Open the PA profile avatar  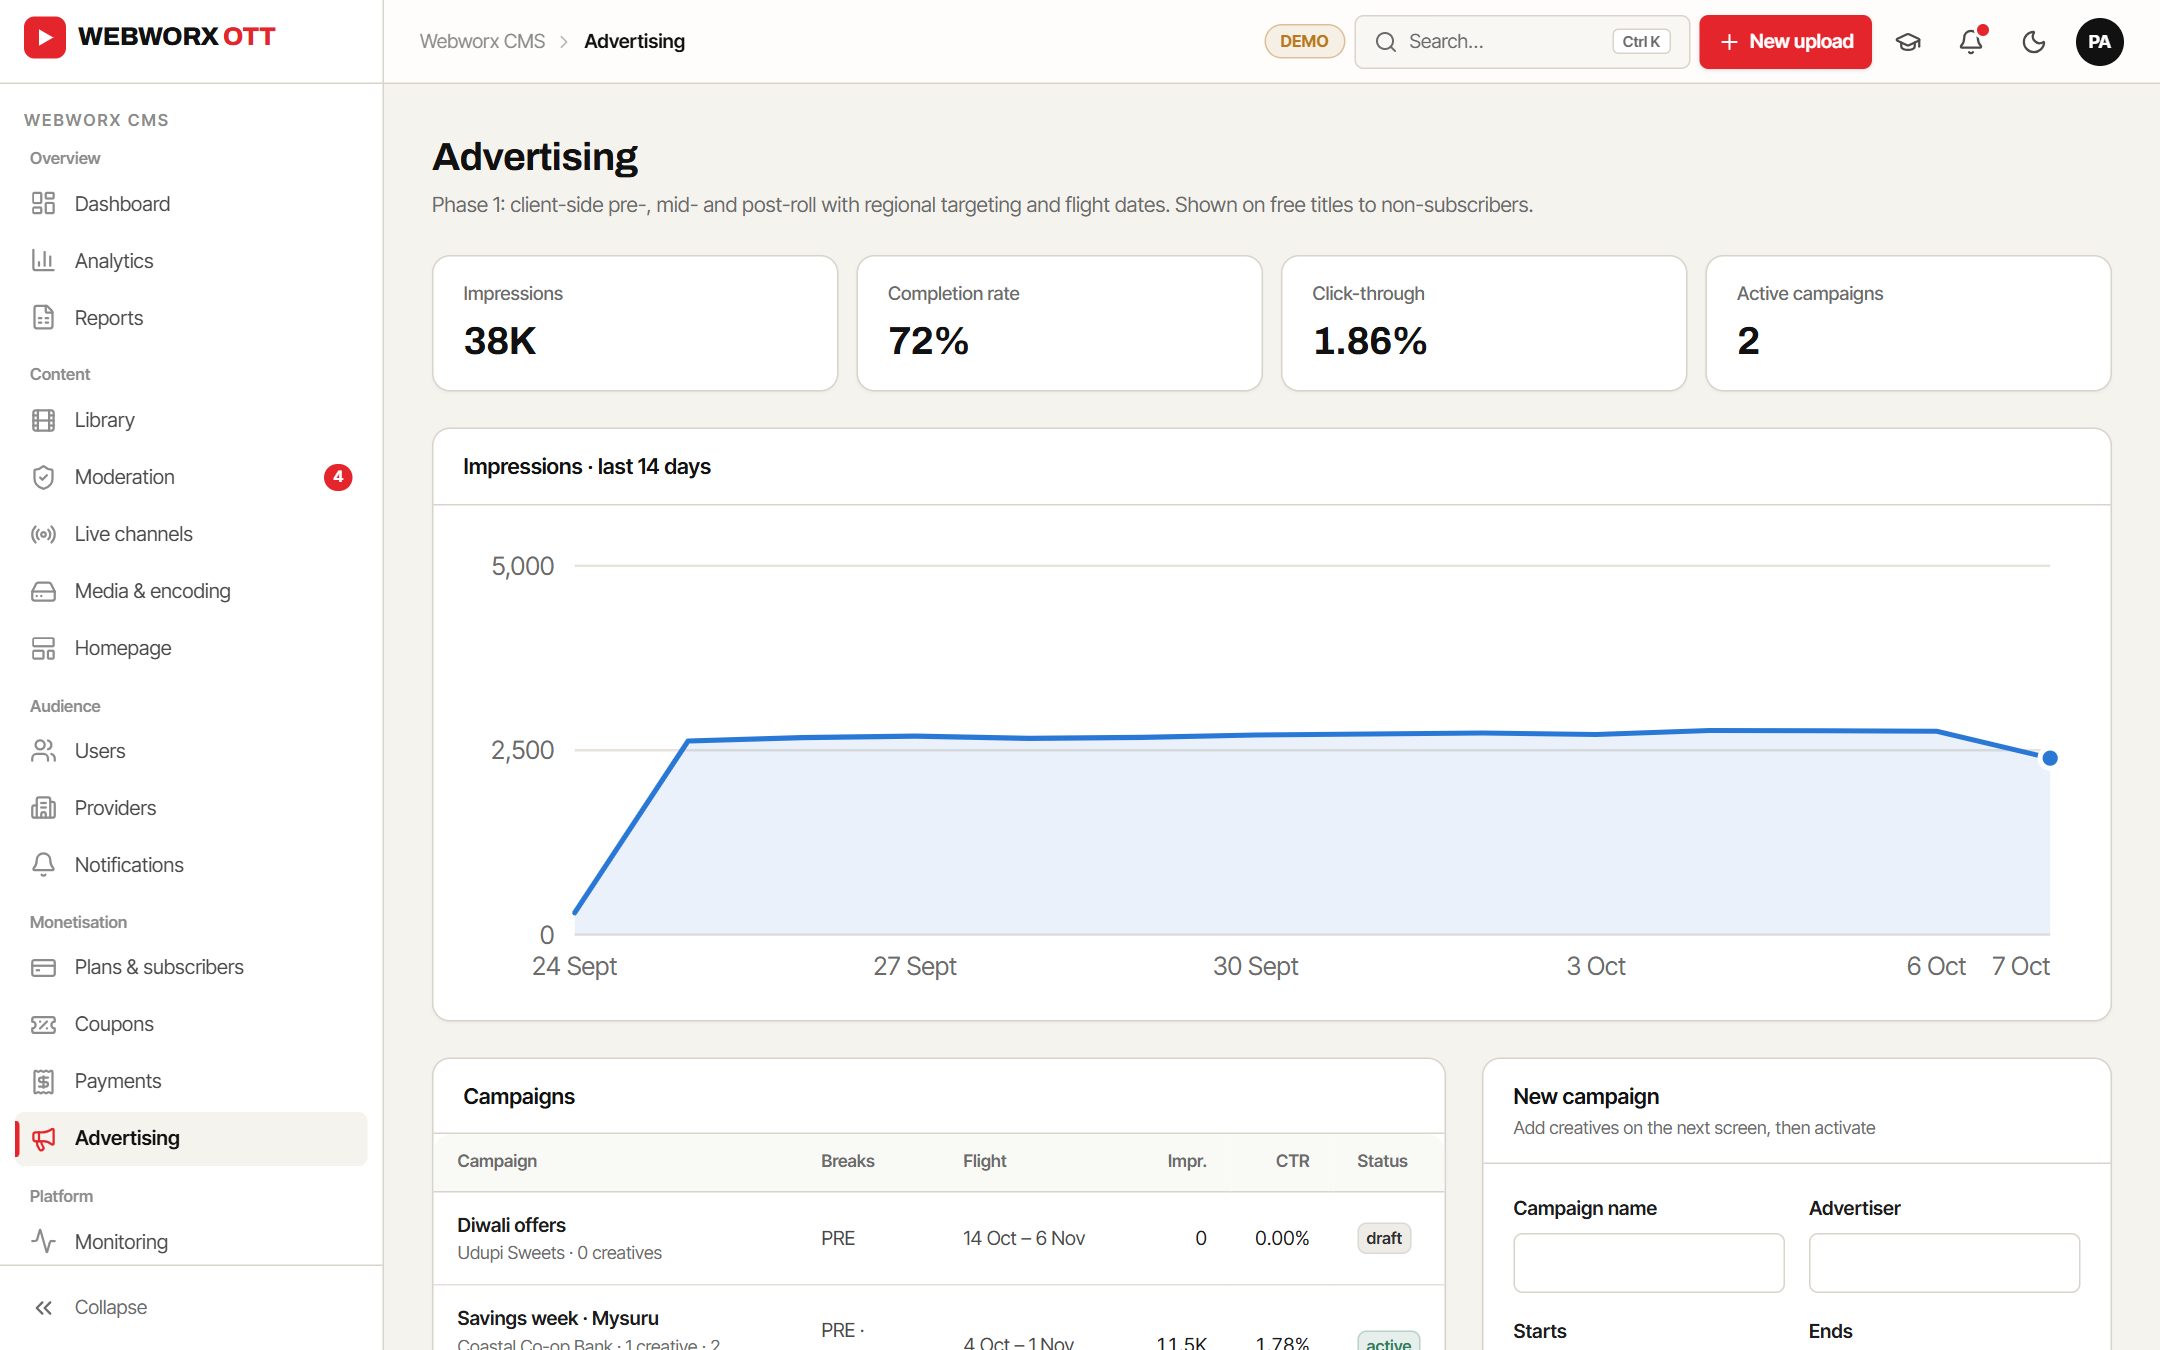2099,42
